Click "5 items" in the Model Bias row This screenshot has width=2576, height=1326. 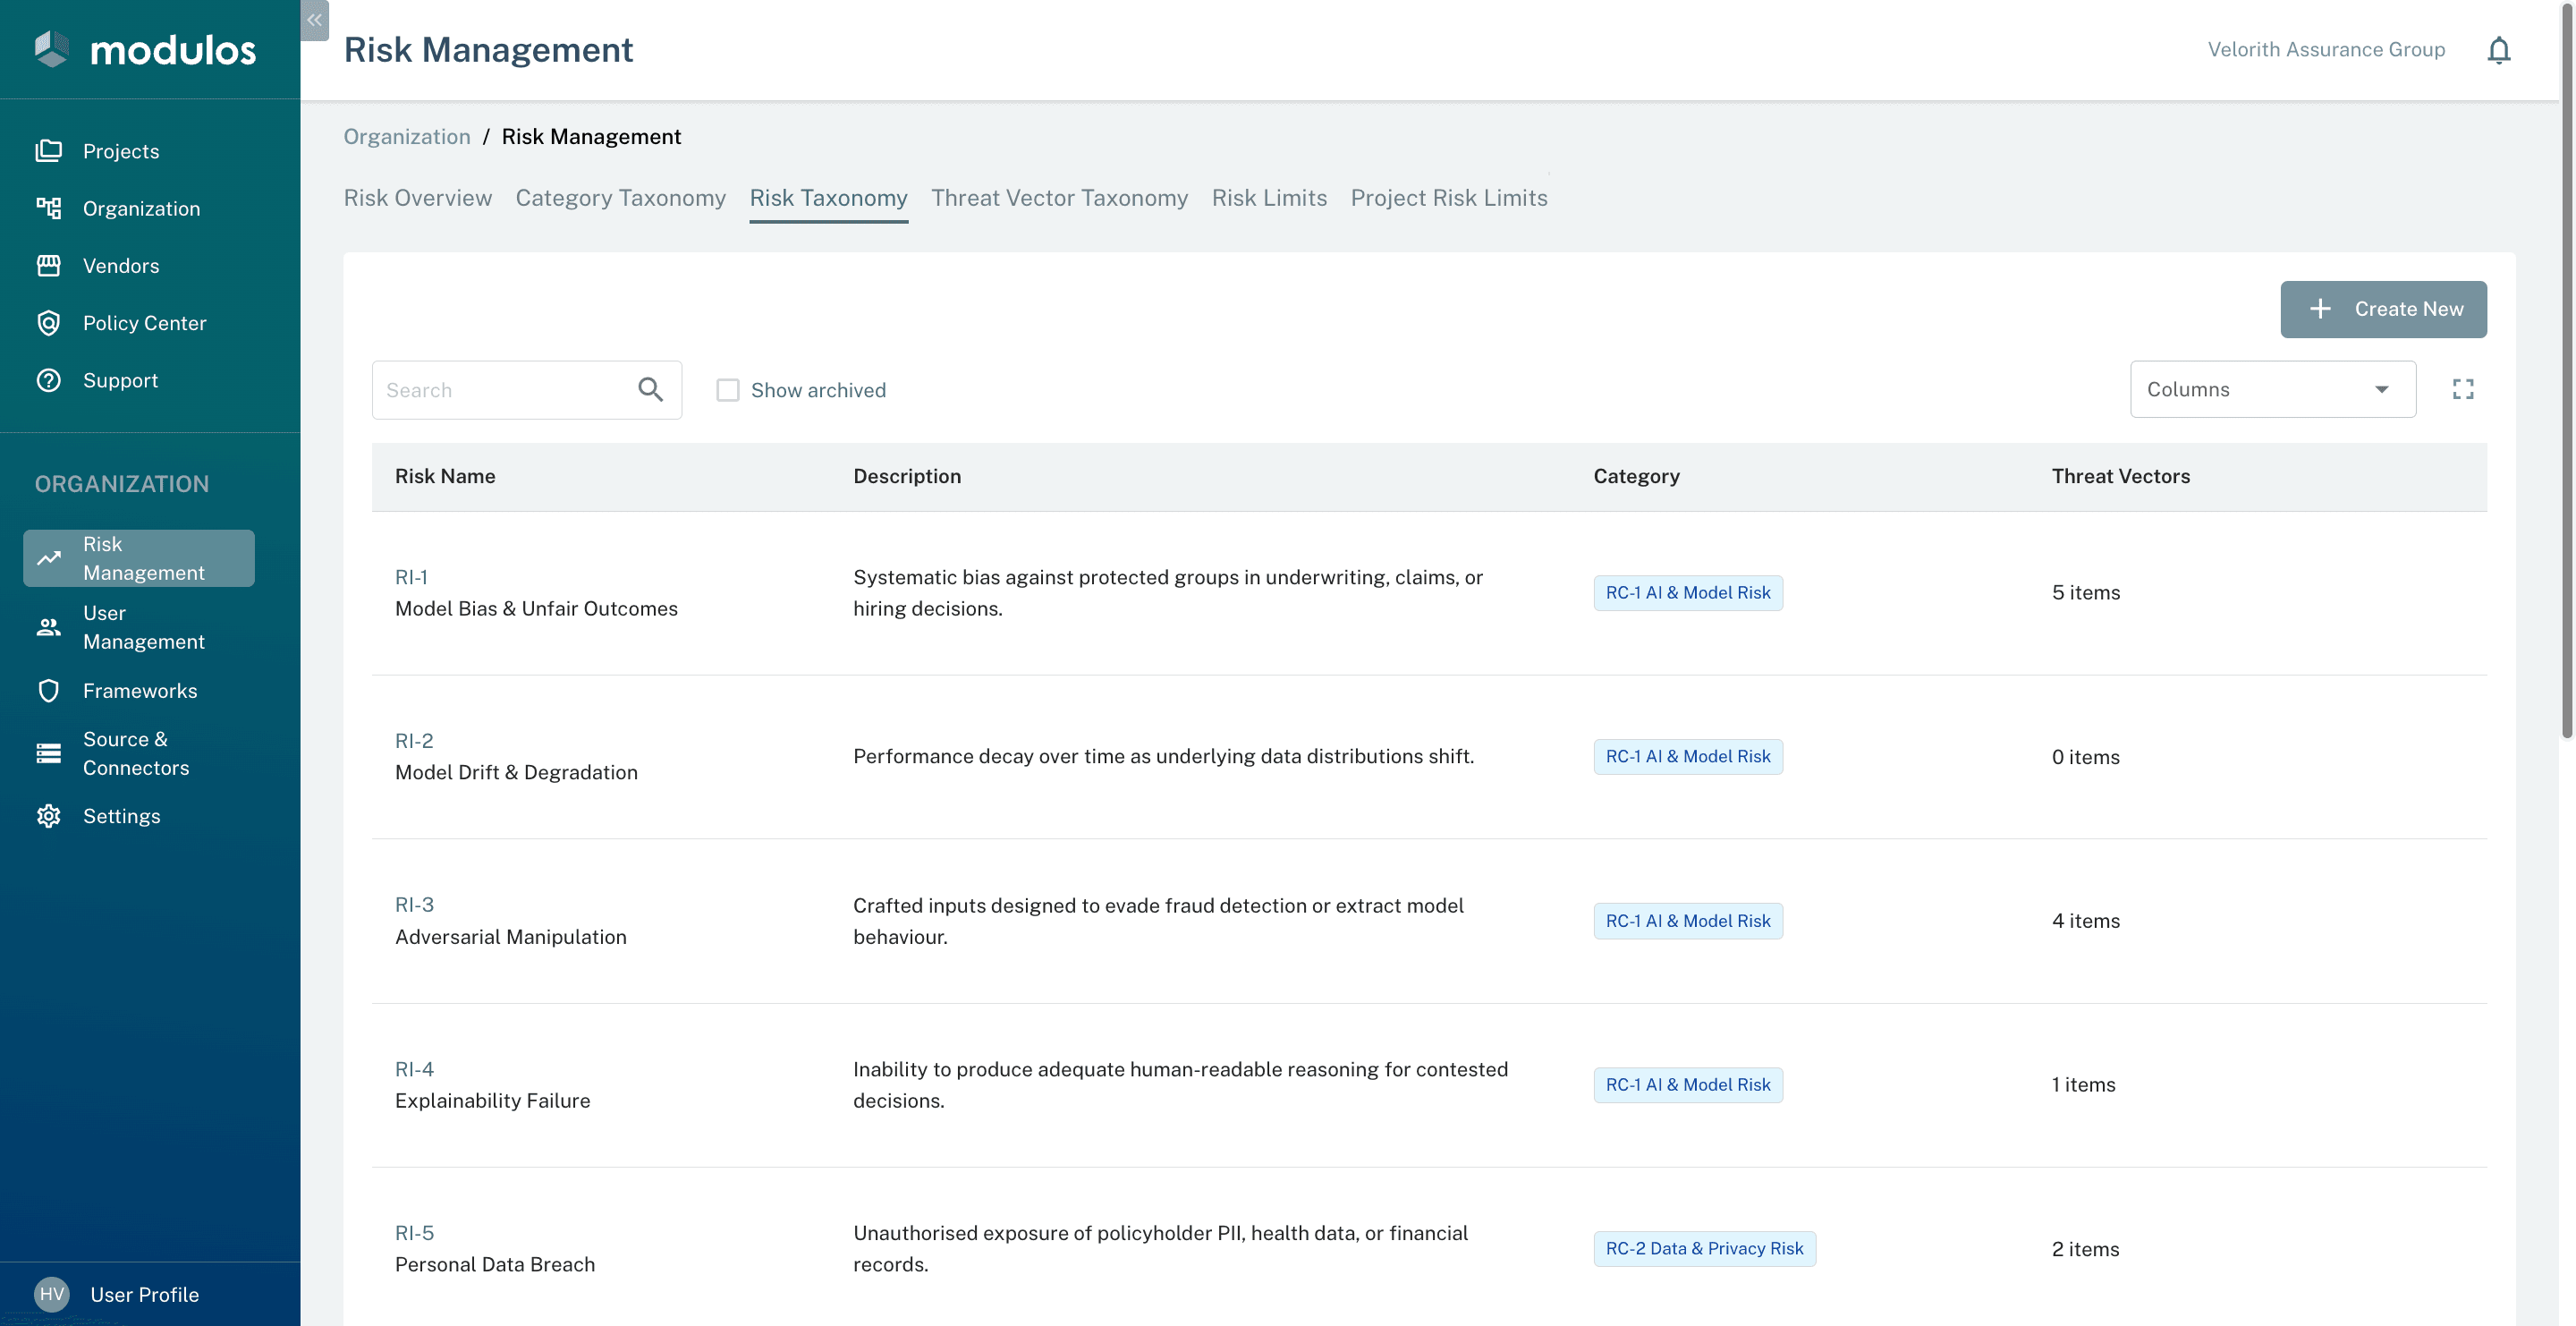[x=2086, y=592]
